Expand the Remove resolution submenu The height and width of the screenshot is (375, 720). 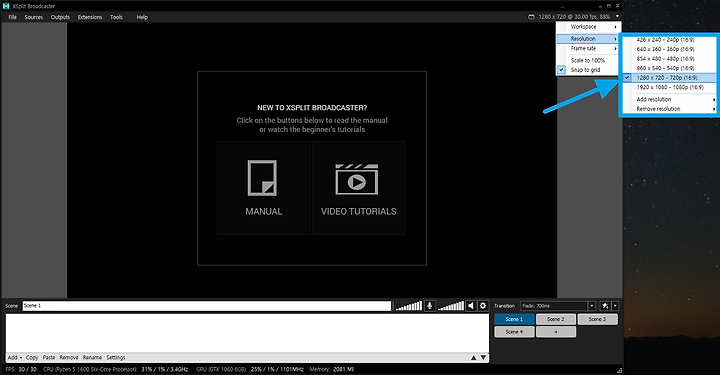pyautogui.click(x=669, y=109)
